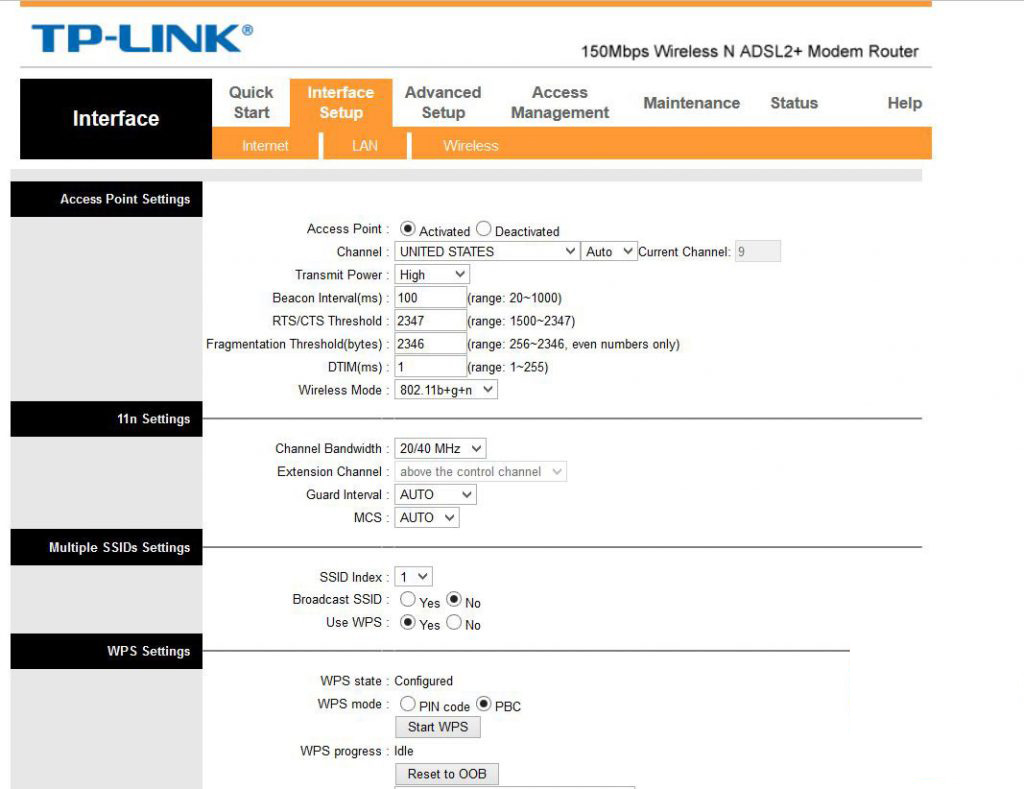Image resolution: width=1024 pixels, height=789 pixels.
Task: Expand the SSID Index dropdown
Action: (414, 577)
